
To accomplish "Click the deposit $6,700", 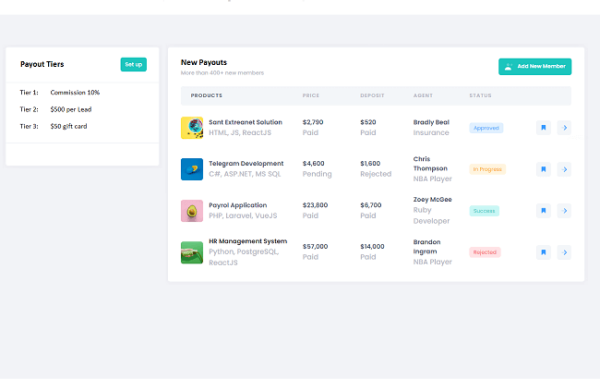I will (371, 205).
